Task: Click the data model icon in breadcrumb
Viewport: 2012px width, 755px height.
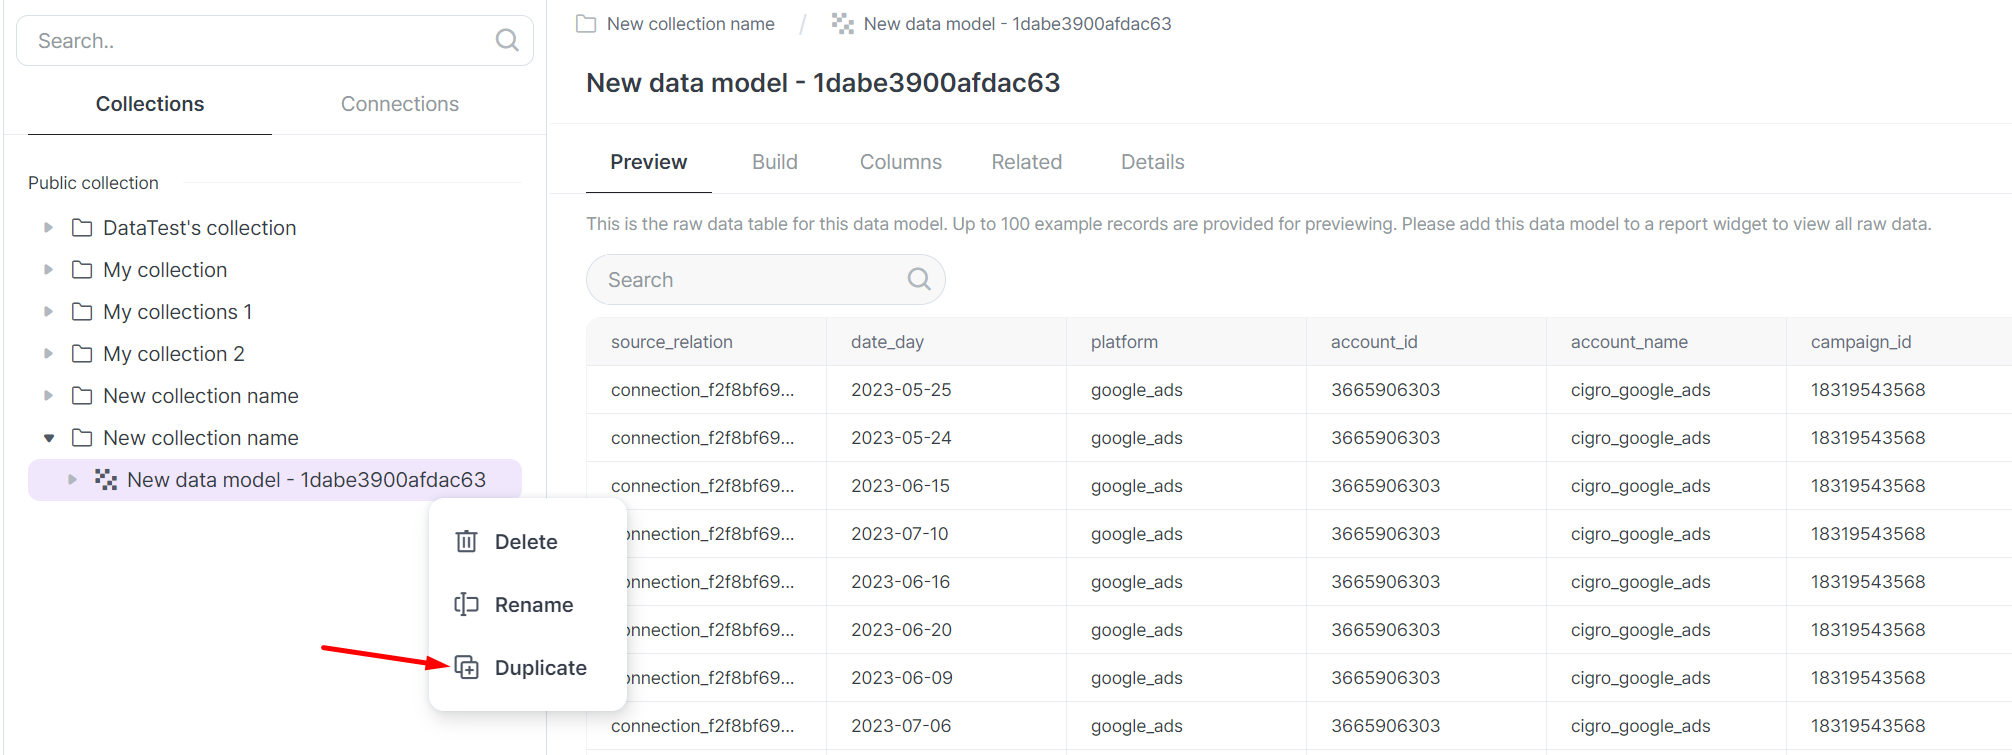Action: coord(843,24)
